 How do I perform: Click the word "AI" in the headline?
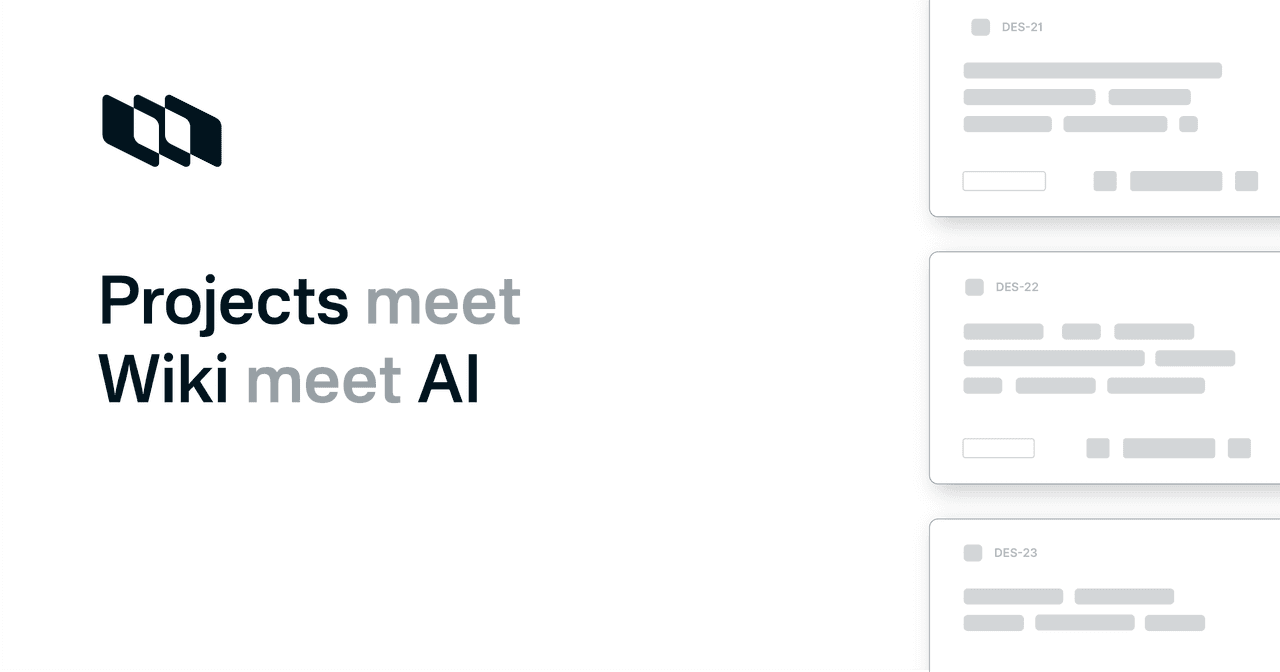(449, 380)
